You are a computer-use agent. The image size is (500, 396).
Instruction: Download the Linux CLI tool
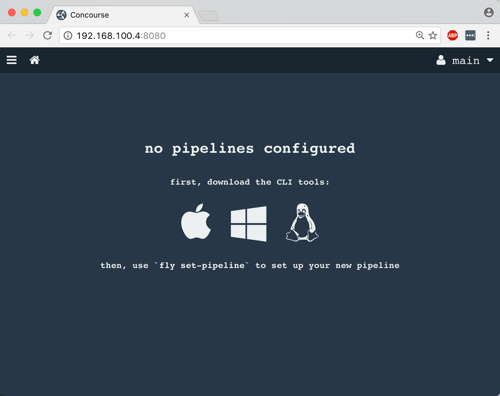point(302,223)
